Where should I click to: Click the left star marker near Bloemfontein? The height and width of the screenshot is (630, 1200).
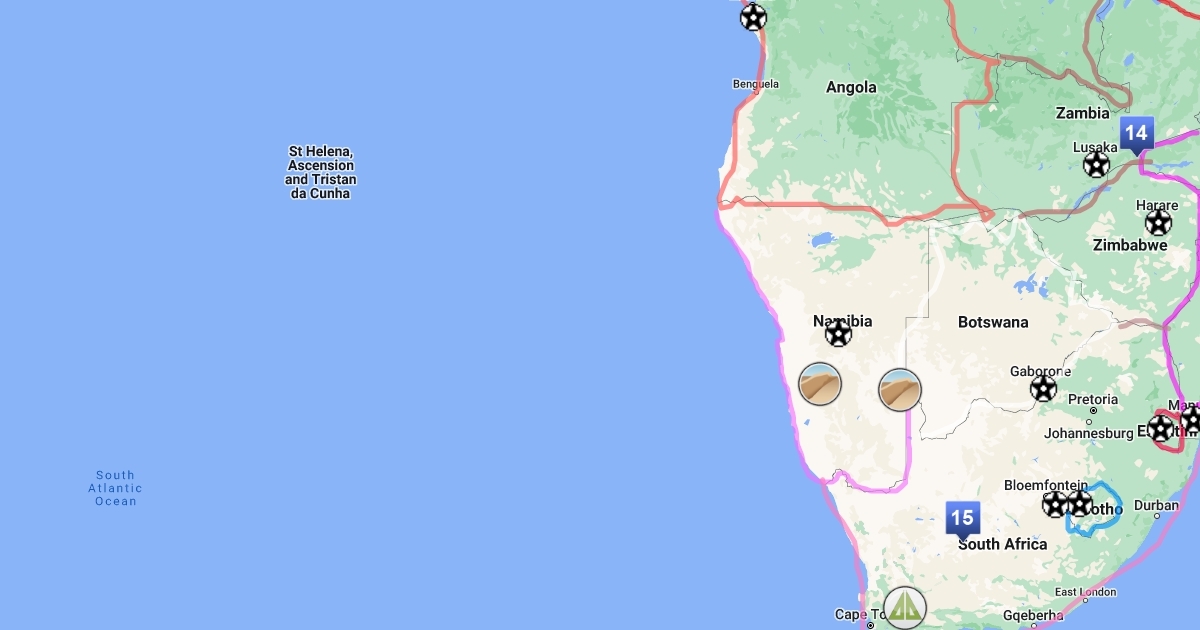tap(1055, 504)
